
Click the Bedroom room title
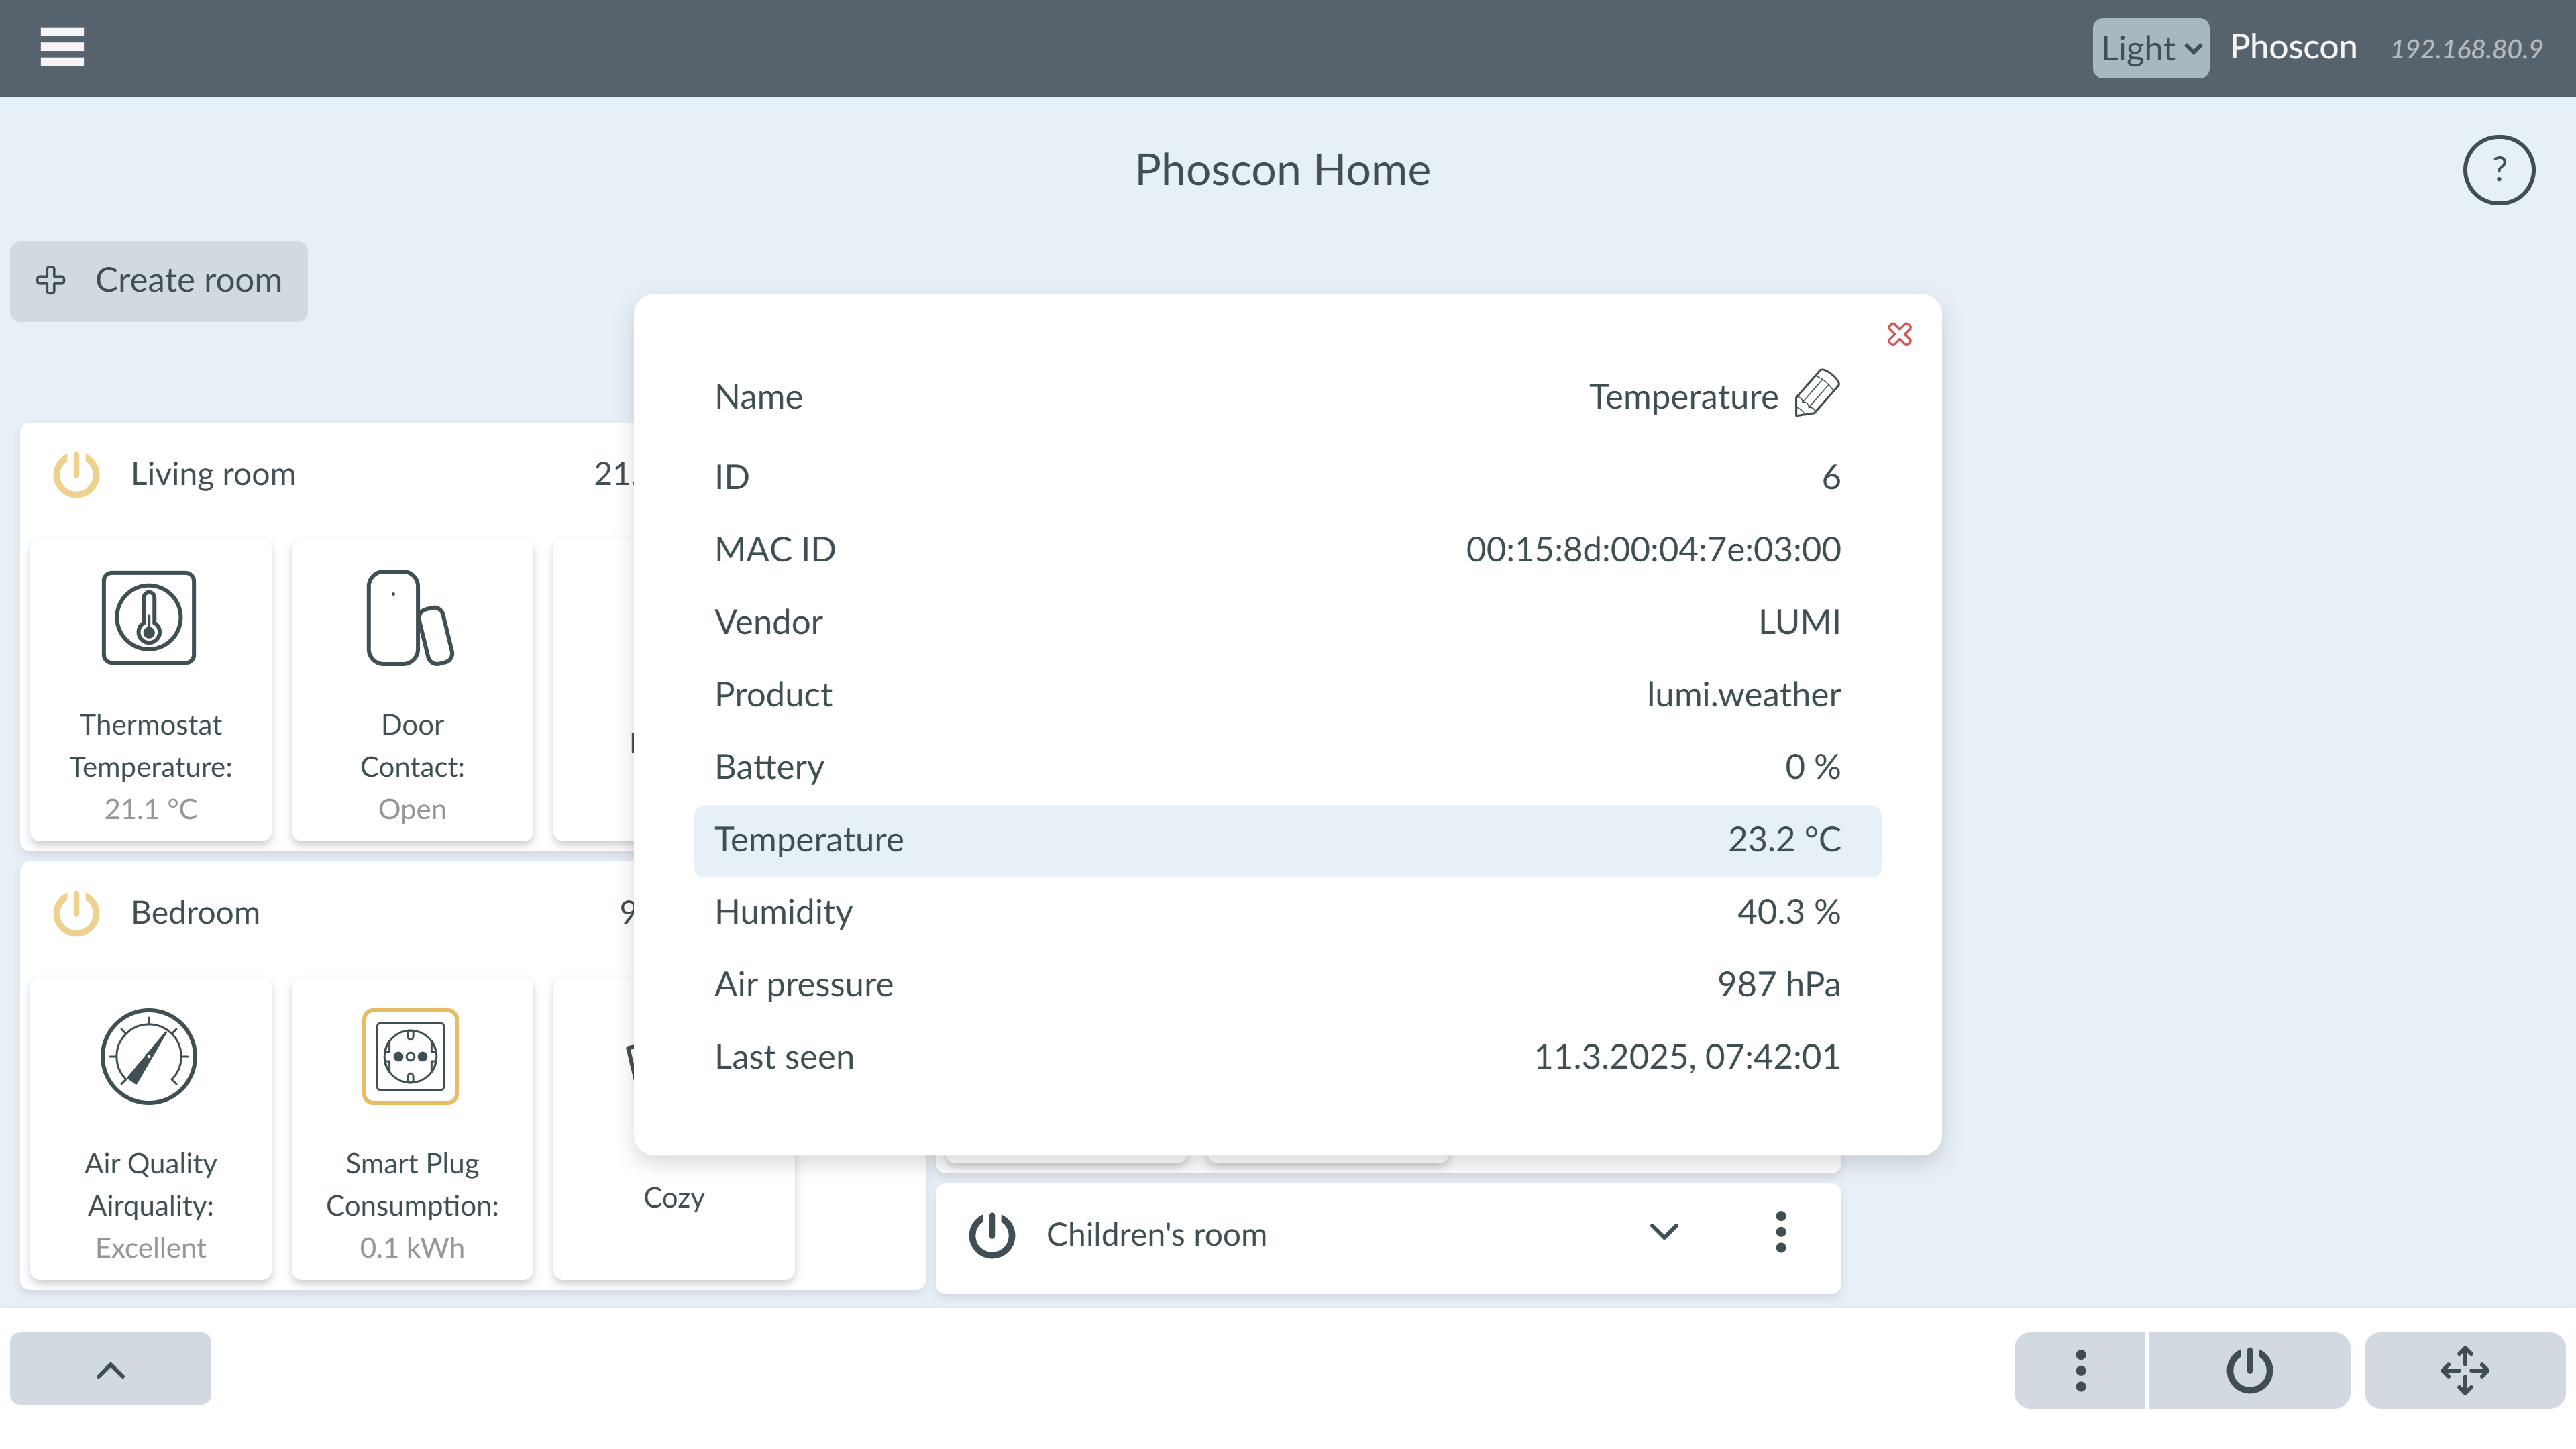[195, 913]
